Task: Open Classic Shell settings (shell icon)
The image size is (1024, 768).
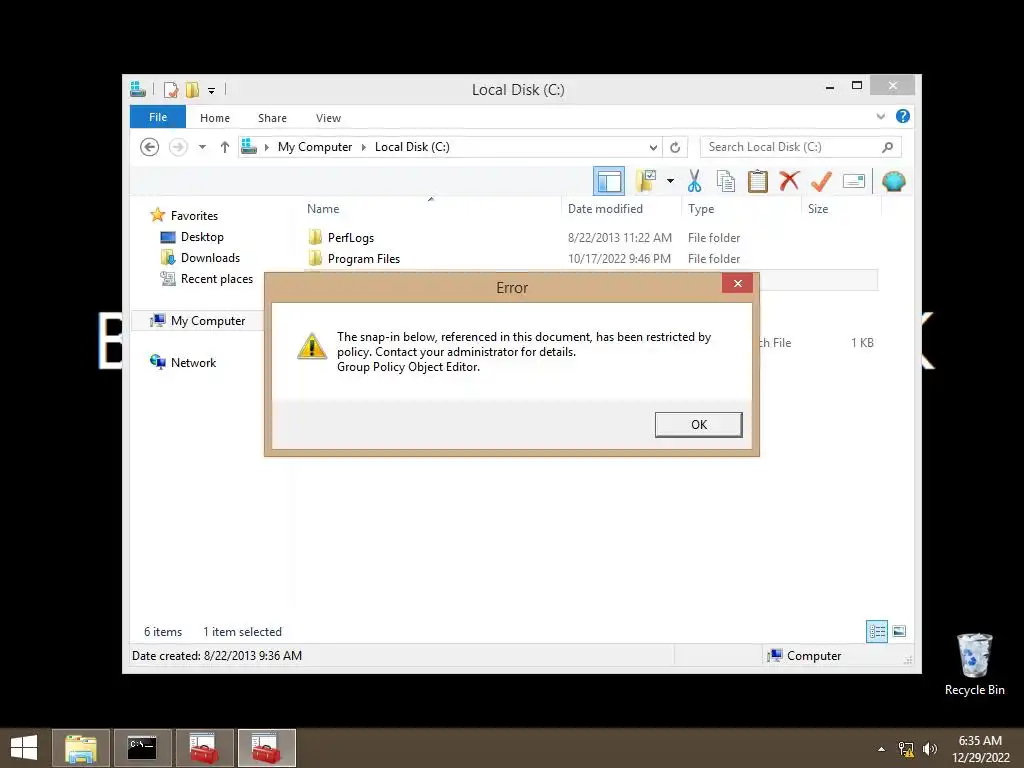Action: [893, 181]
